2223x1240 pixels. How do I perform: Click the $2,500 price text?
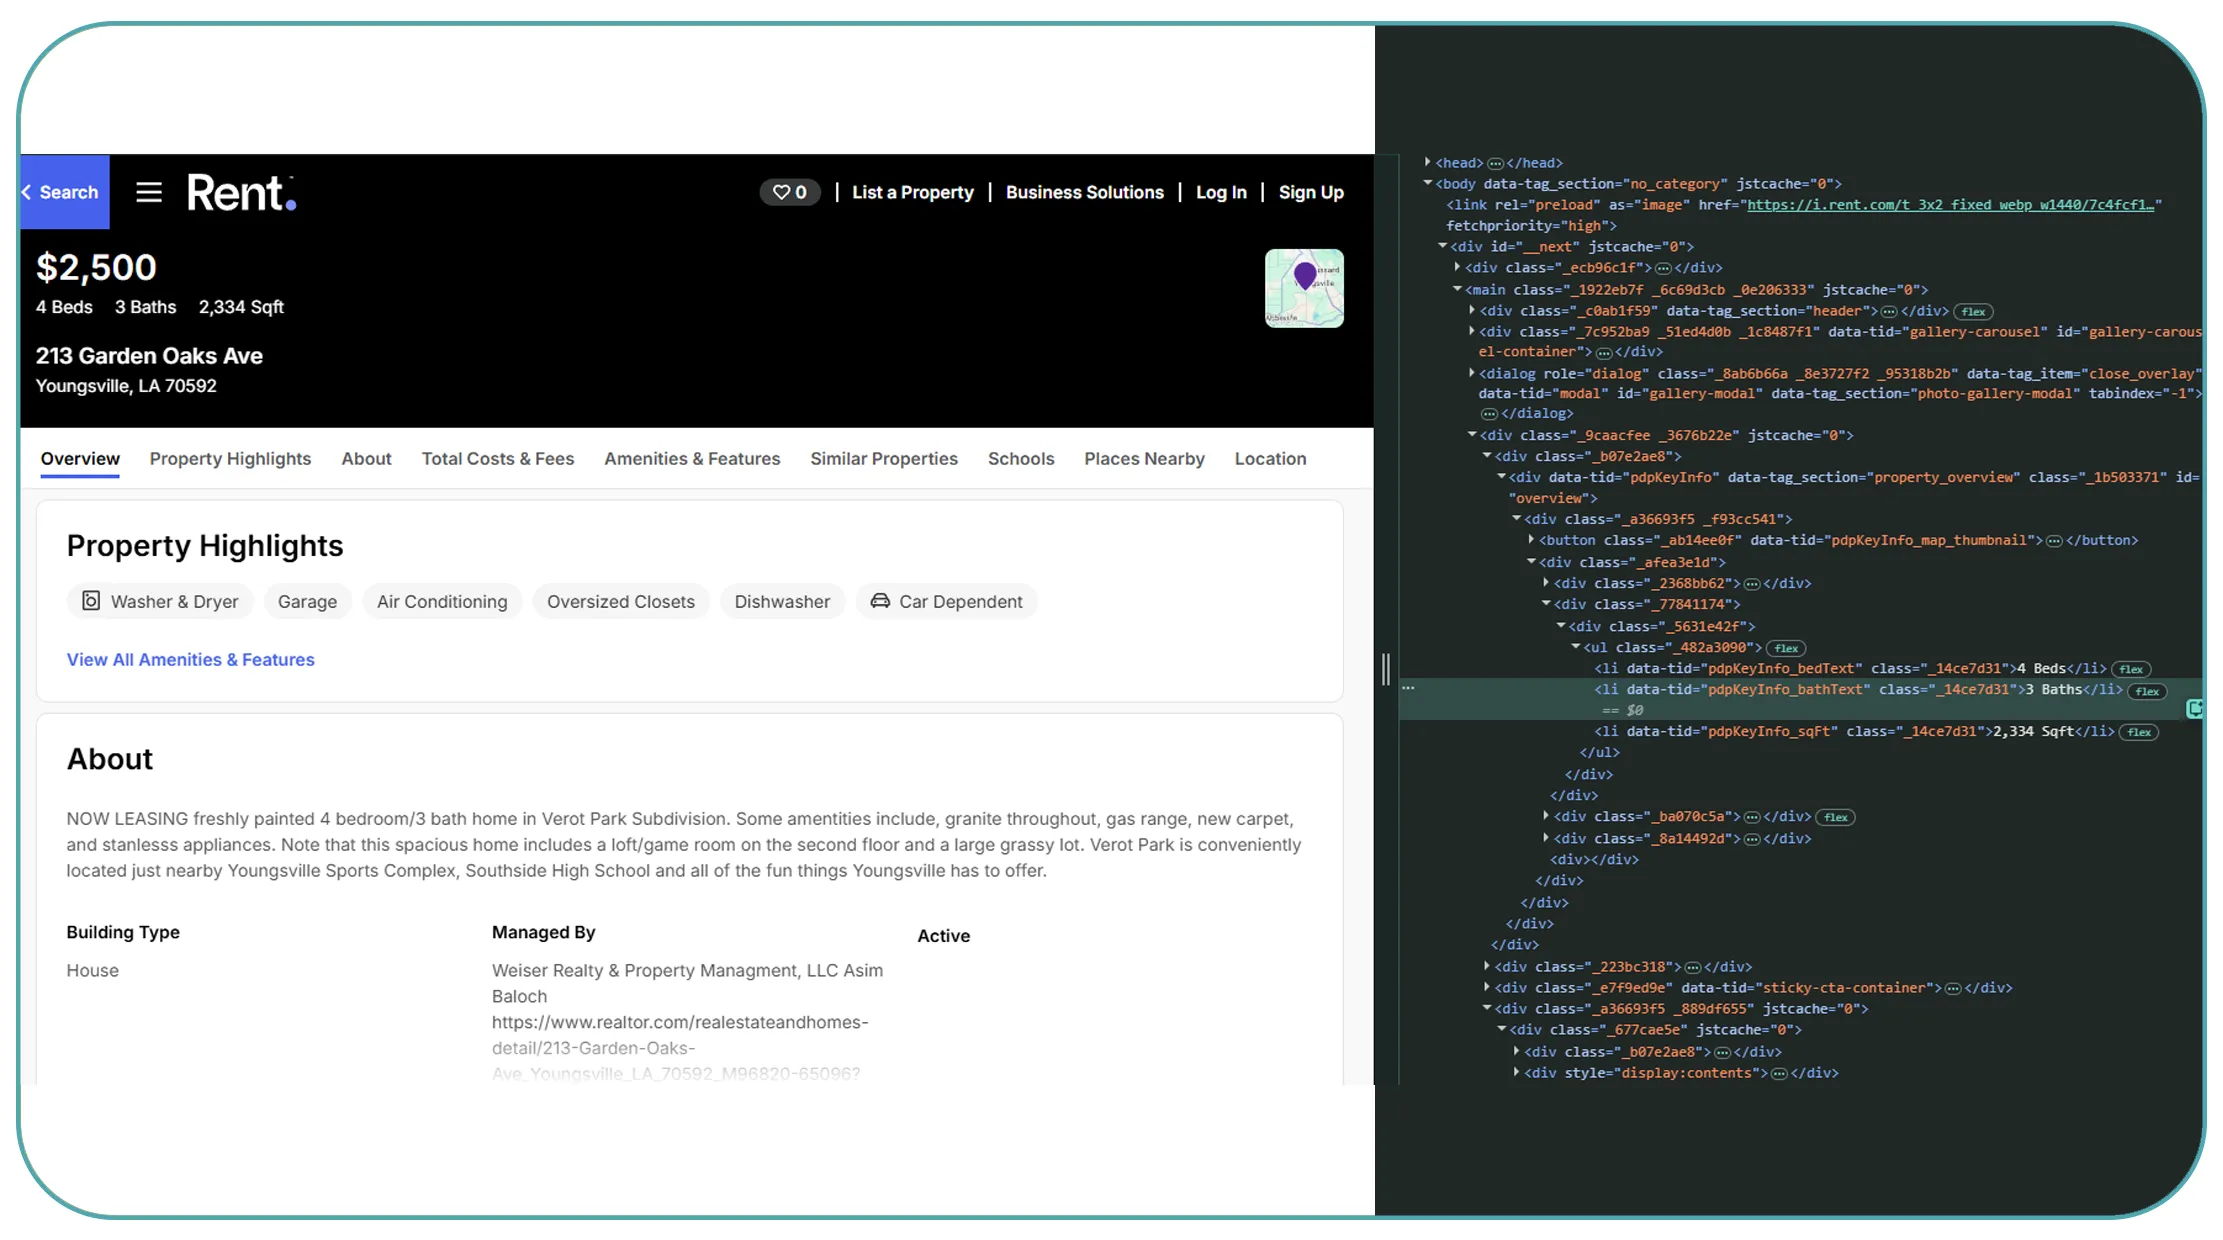click(96, 267)
